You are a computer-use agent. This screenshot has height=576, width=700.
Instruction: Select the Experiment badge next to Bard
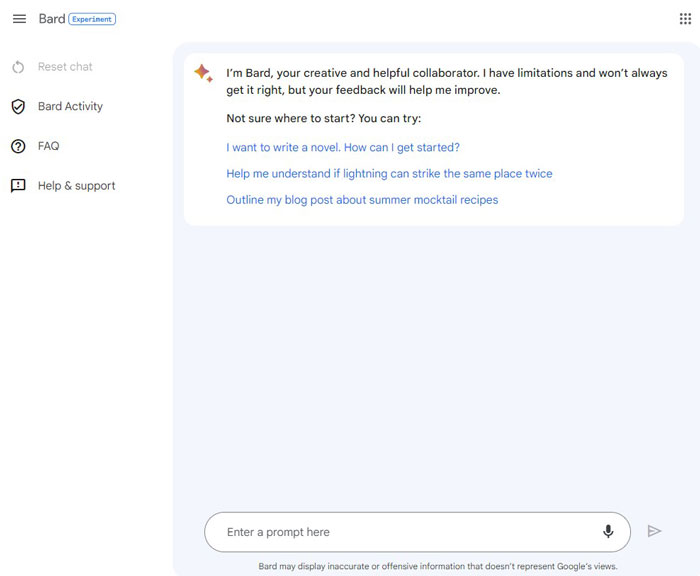92,19
